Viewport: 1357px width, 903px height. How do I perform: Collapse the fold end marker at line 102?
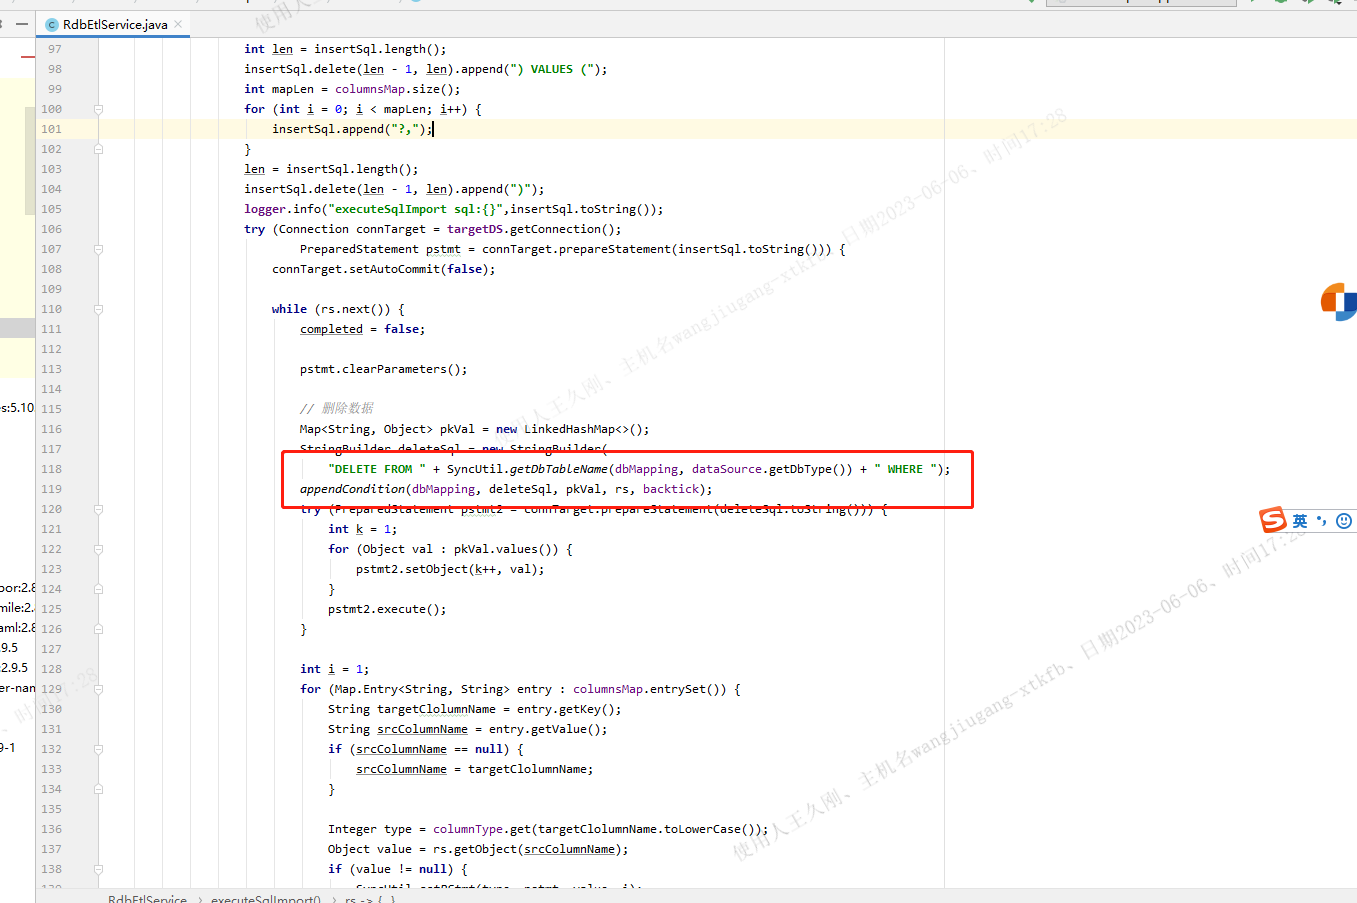coord(98,149)
